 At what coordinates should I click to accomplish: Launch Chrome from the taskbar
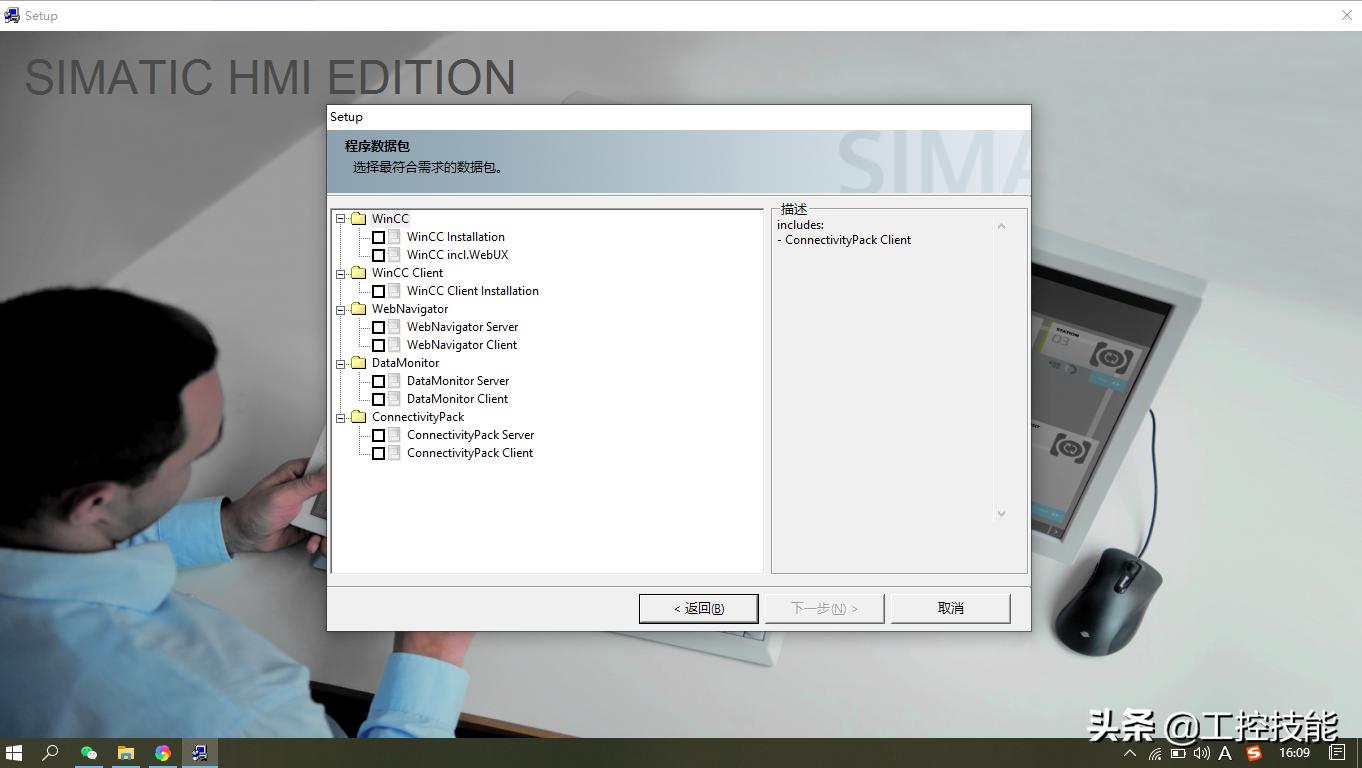163,753
